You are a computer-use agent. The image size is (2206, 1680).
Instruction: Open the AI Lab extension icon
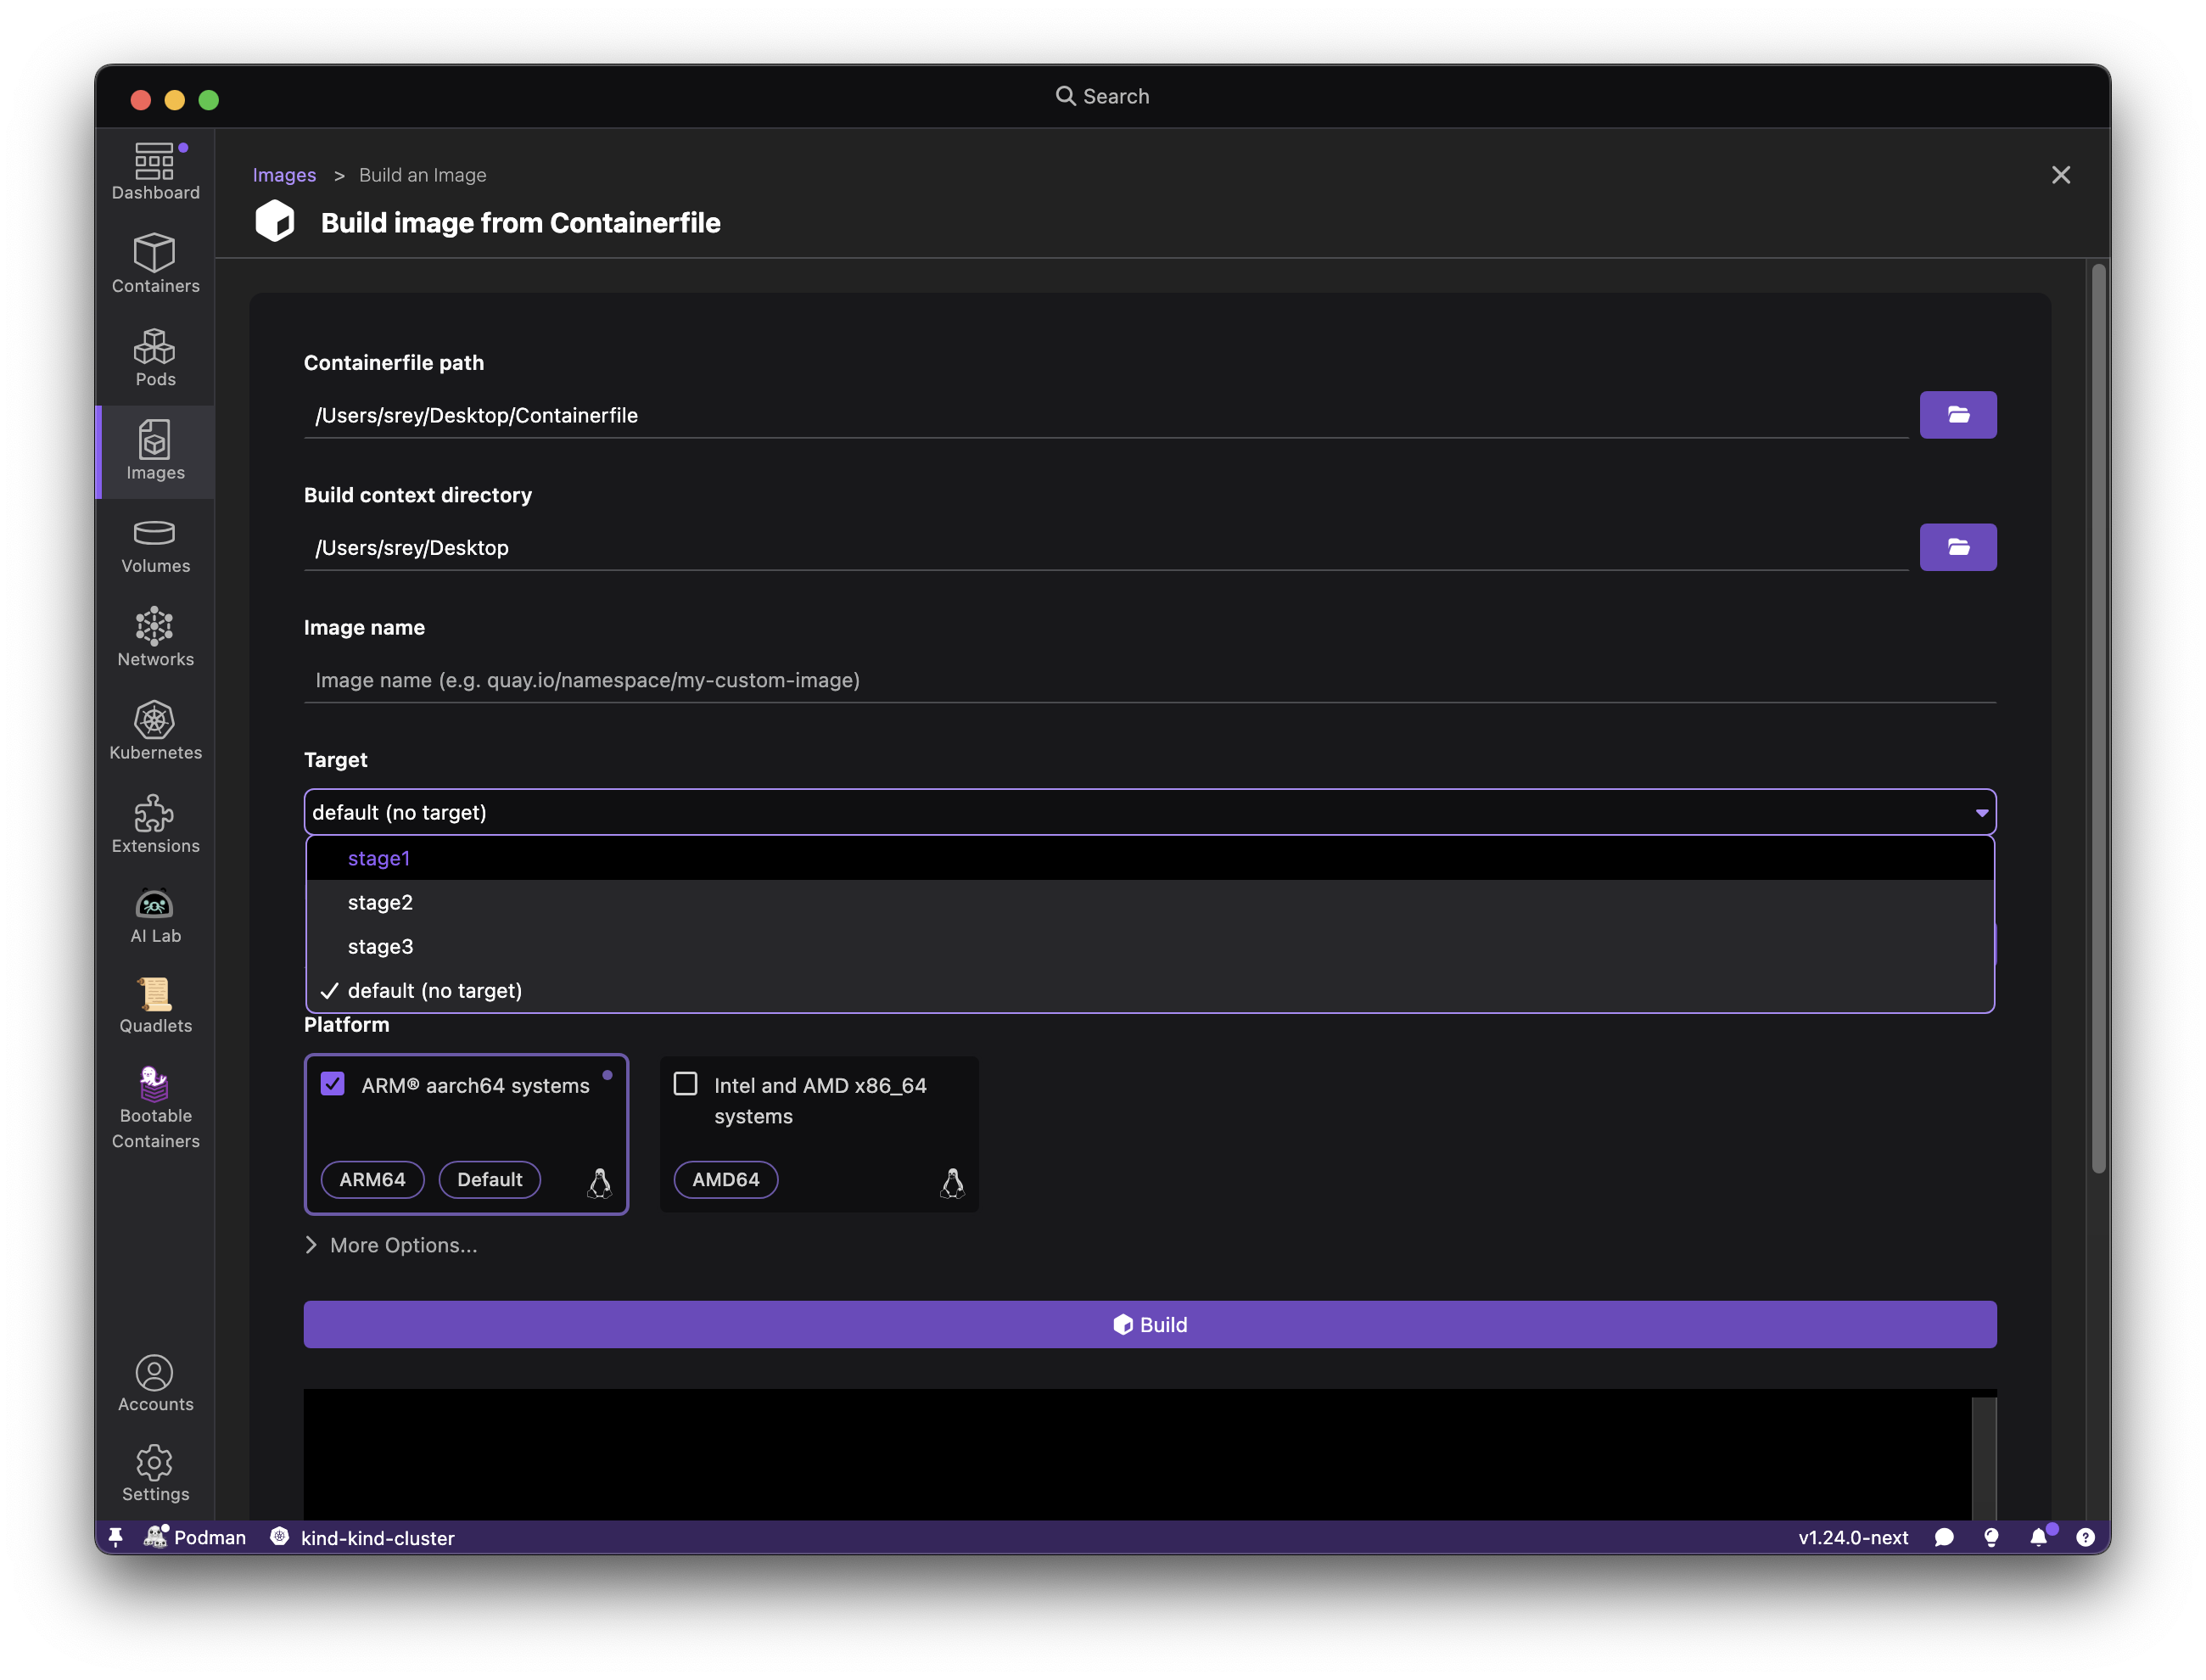click(x=155, y=915)
